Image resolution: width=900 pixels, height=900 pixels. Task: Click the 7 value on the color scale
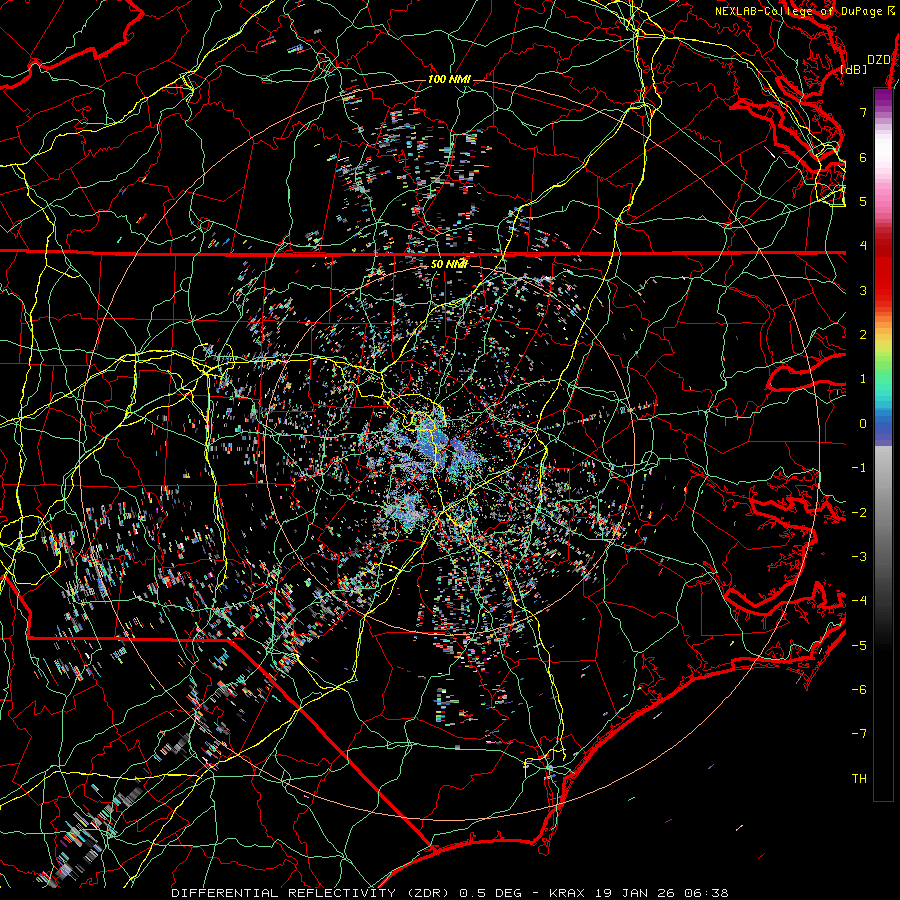[x=863, y=112]
